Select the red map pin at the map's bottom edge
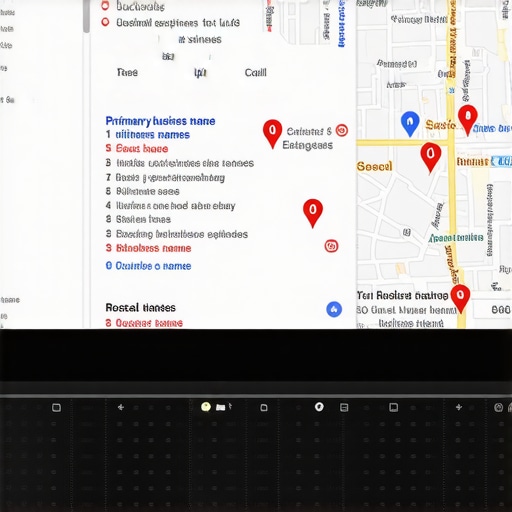This screenshot has height=512, width=512. point(460,298)
